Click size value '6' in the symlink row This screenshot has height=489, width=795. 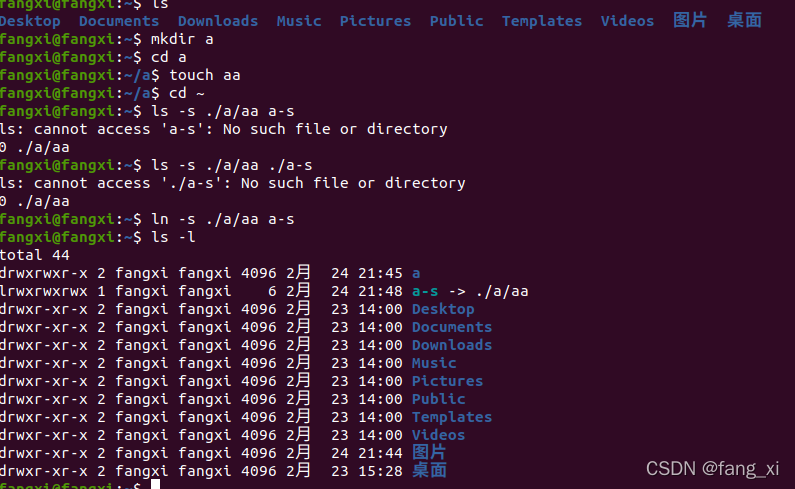point(272,291)
